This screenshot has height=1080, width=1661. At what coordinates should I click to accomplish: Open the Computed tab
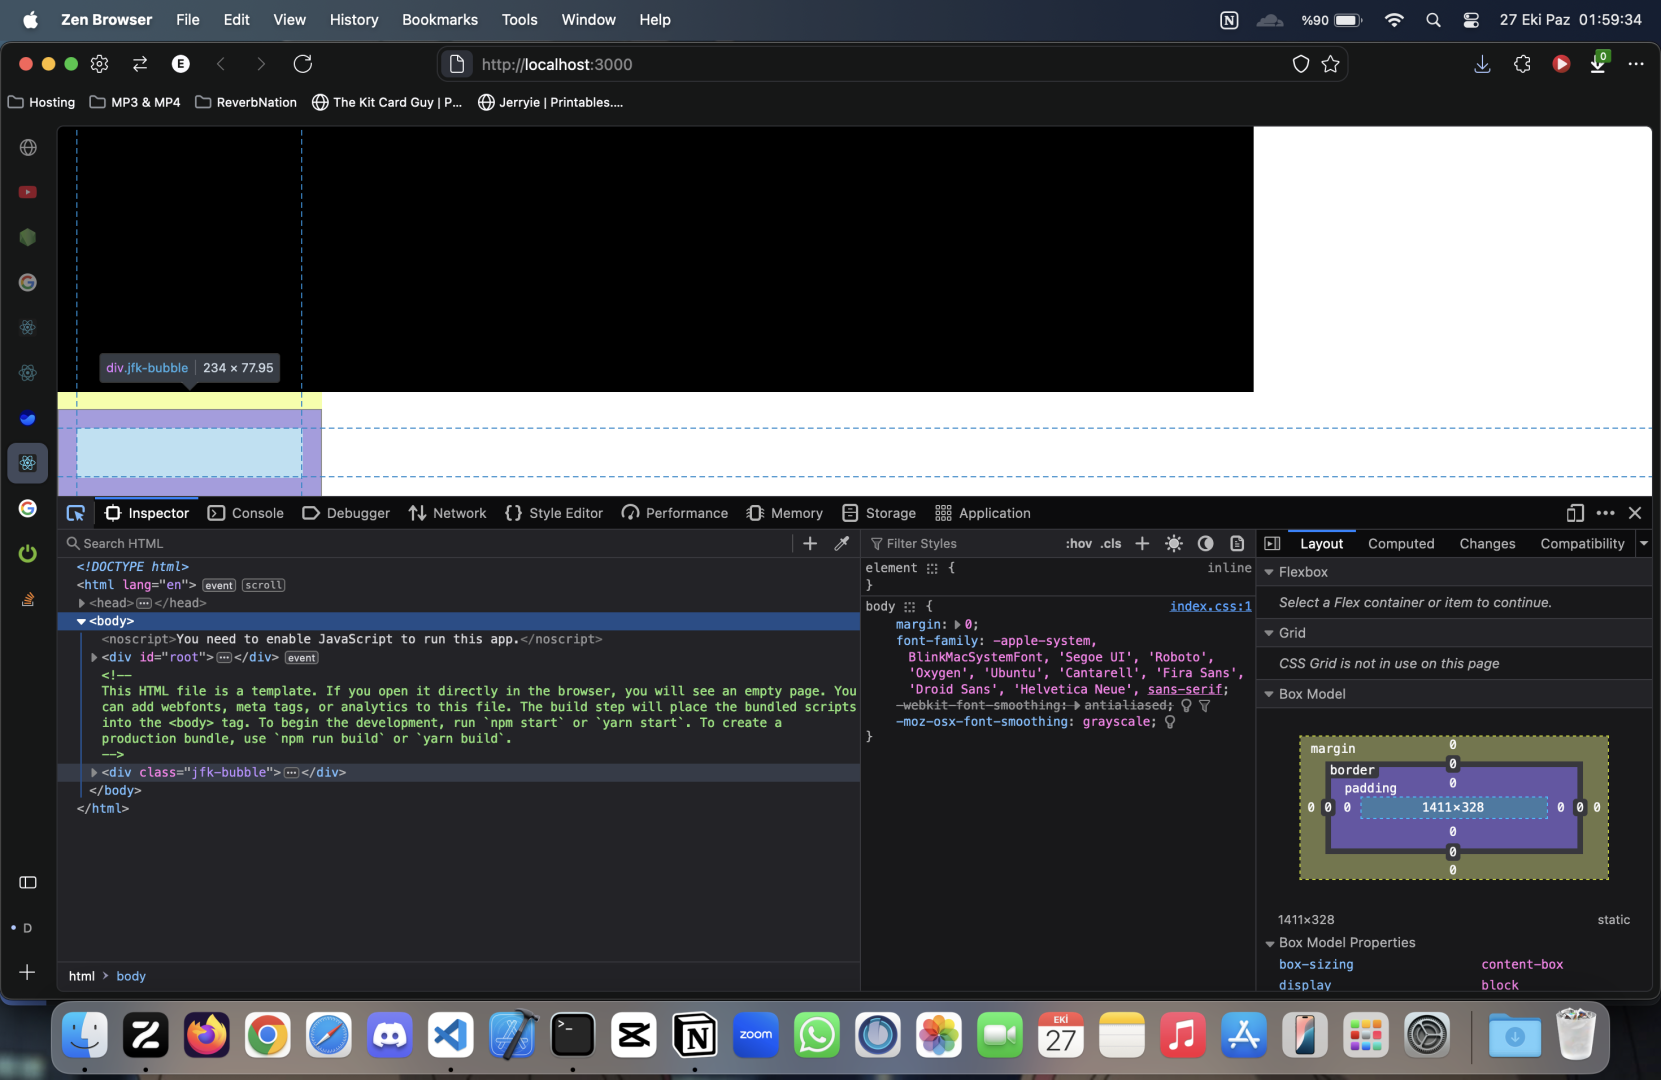pyautogui.click(x=1400, y=543)
